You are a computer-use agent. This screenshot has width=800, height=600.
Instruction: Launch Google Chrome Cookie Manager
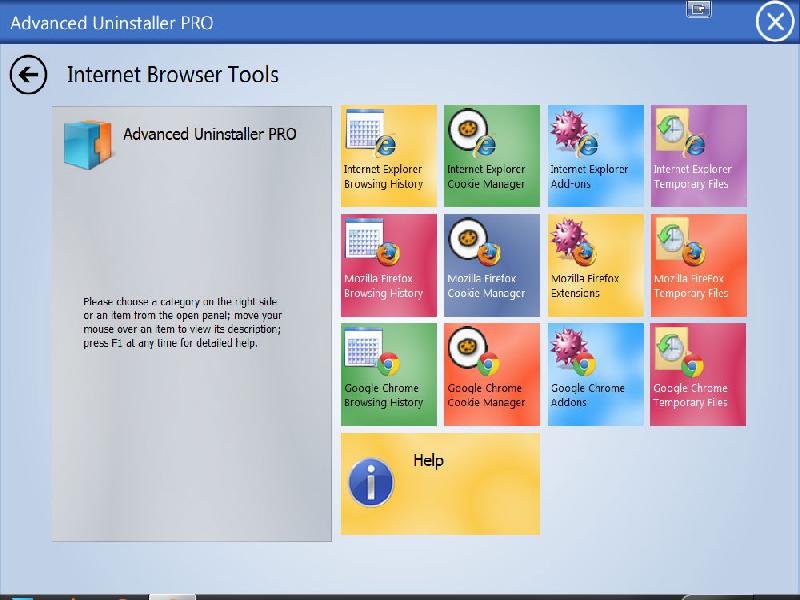tap(492, 374)
